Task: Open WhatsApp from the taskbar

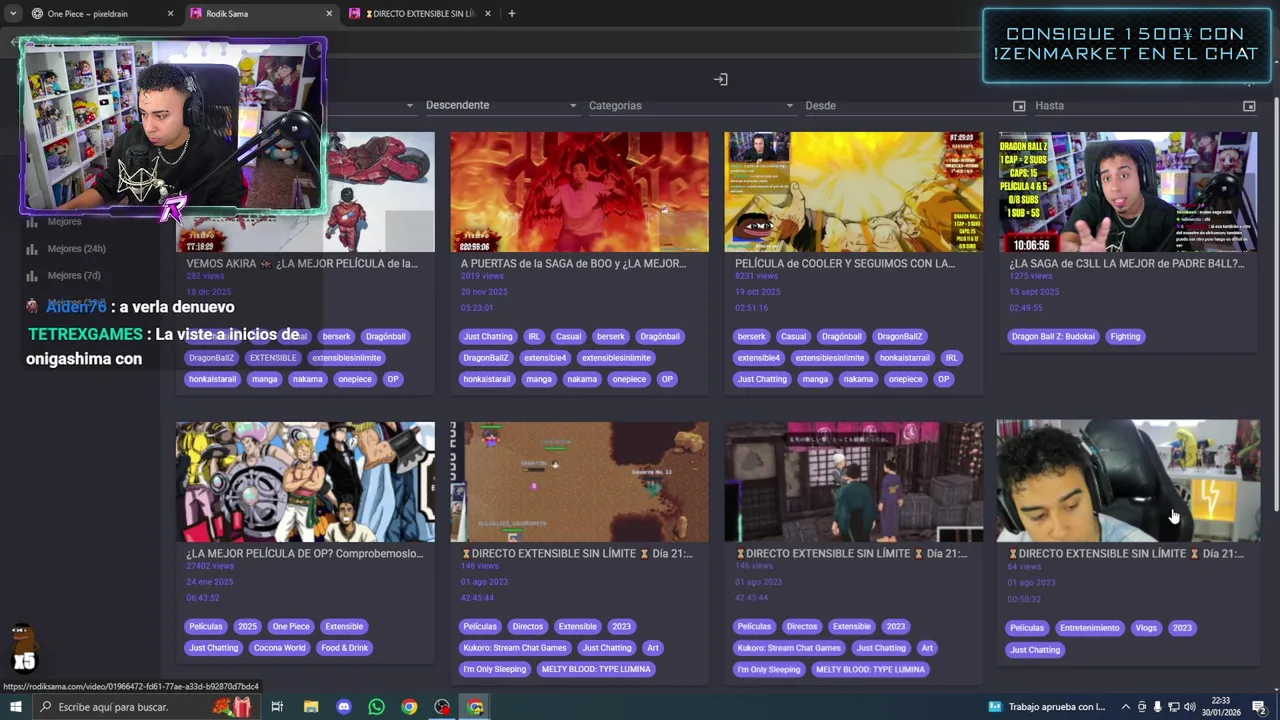Action: (x=376, y=707)
